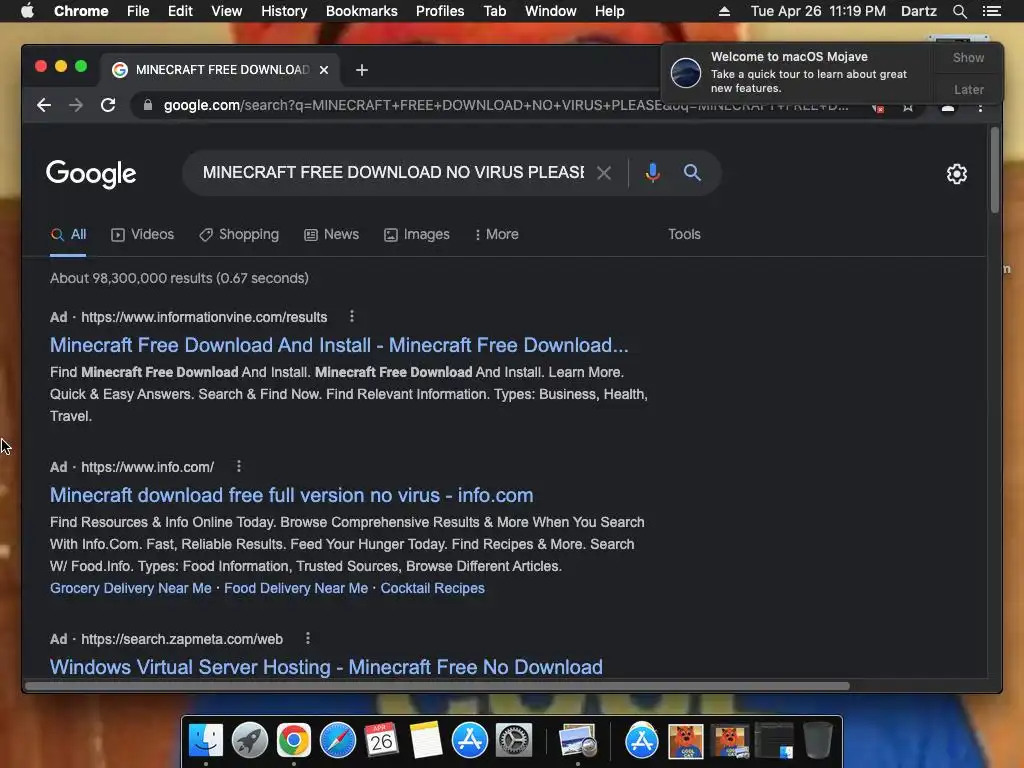Open the Tab menu
Viewport: 1024px width, 768px height.
[x=494, y=11]
